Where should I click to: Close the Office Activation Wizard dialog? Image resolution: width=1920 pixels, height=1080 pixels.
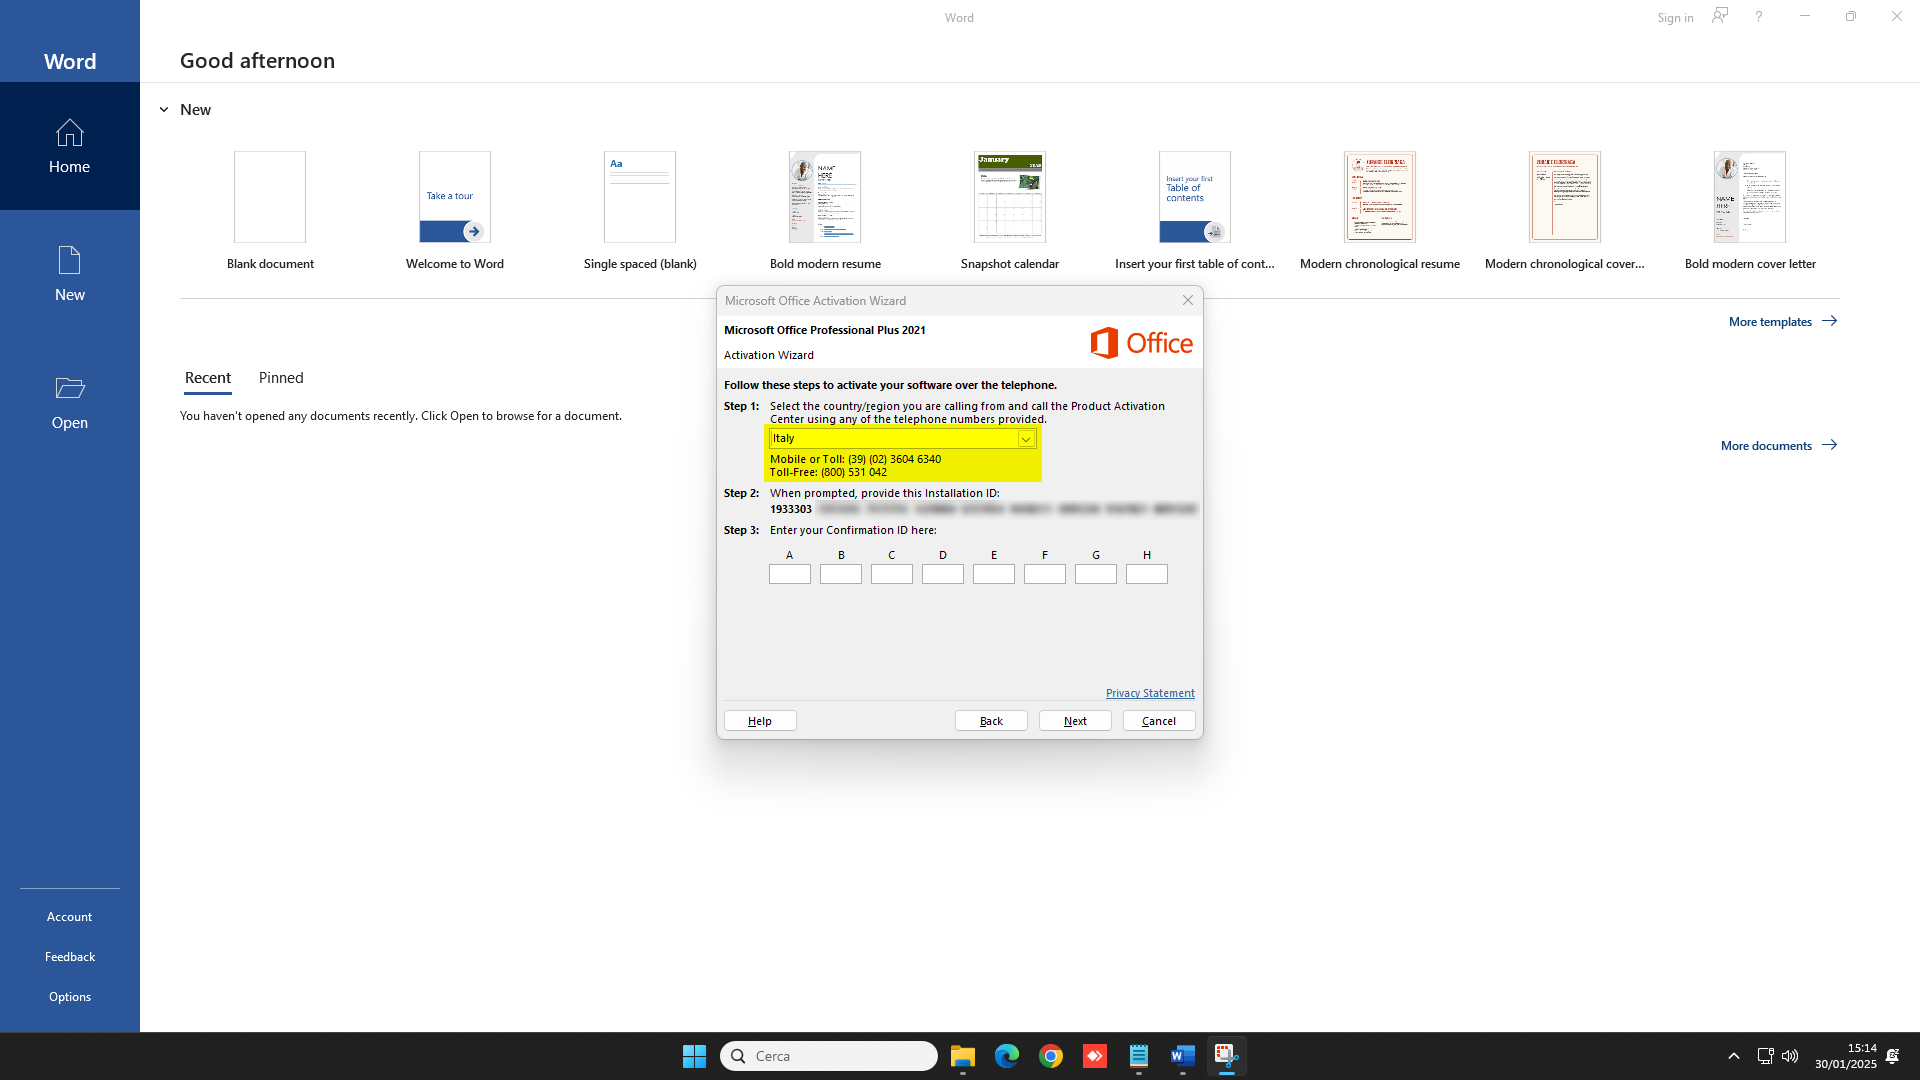pos(1188,300)
